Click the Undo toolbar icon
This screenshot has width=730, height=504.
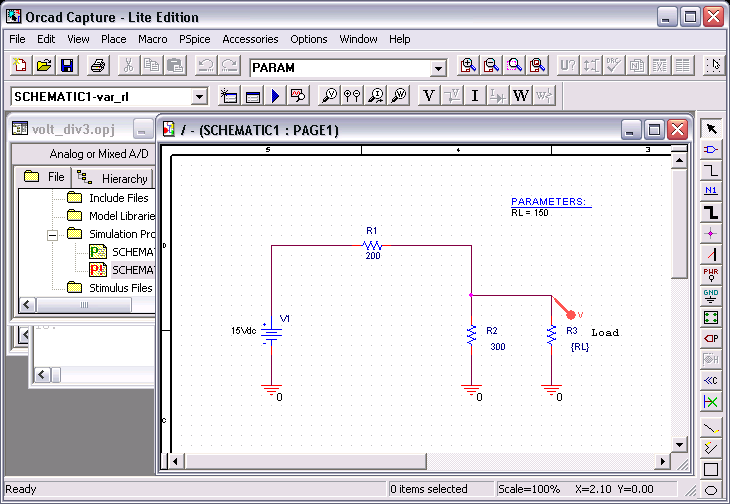[x=206, y=66]
